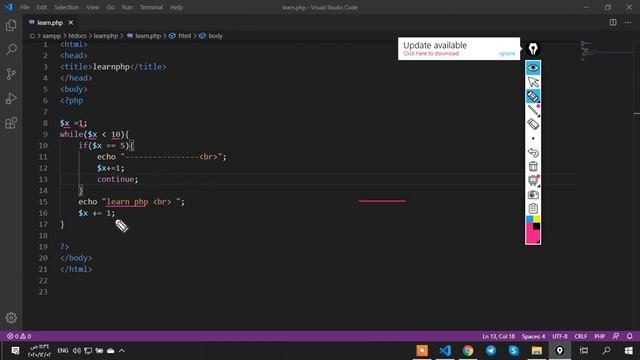Open Telegram from the taskbar
Image resolution: width=640 pixels, height=360 pixels.
491,351
